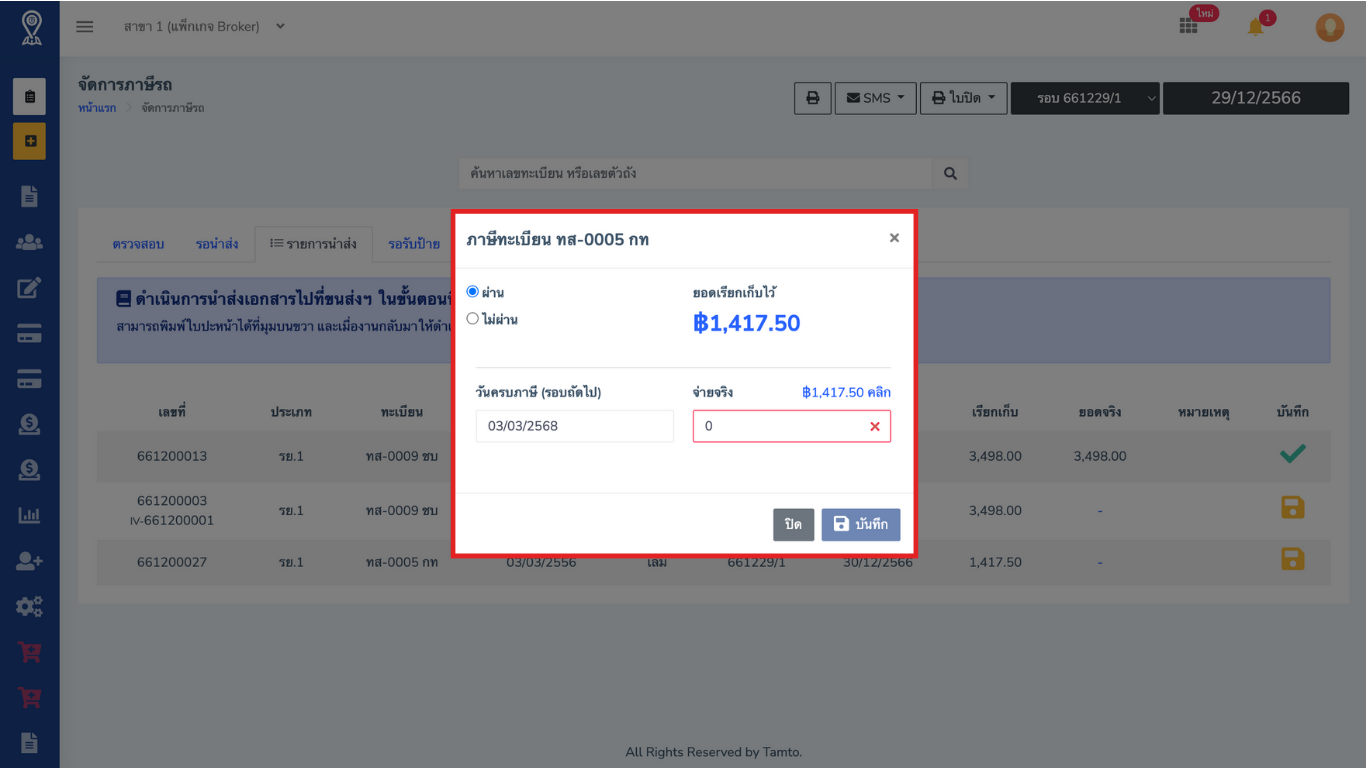1366x768 pixels.
Task: Click the 03/03/2556 date cell
Action: tap(541, 563)
